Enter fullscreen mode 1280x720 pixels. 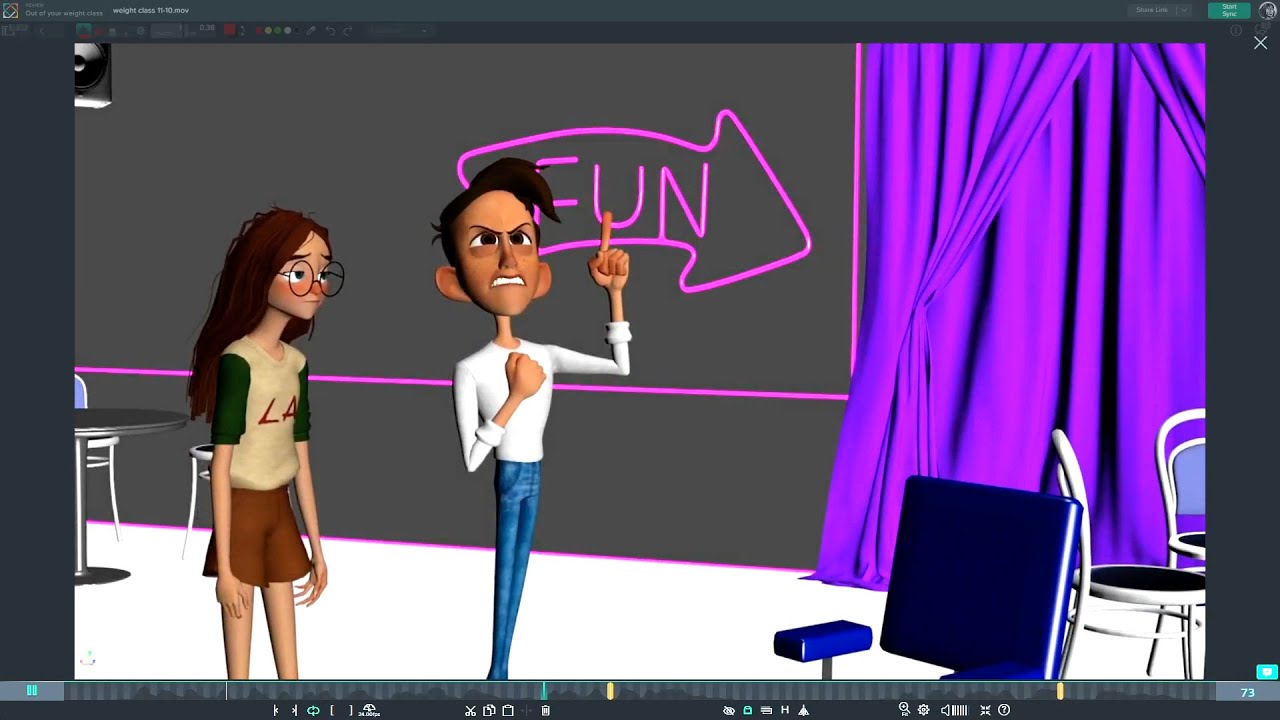pos(985,710)
